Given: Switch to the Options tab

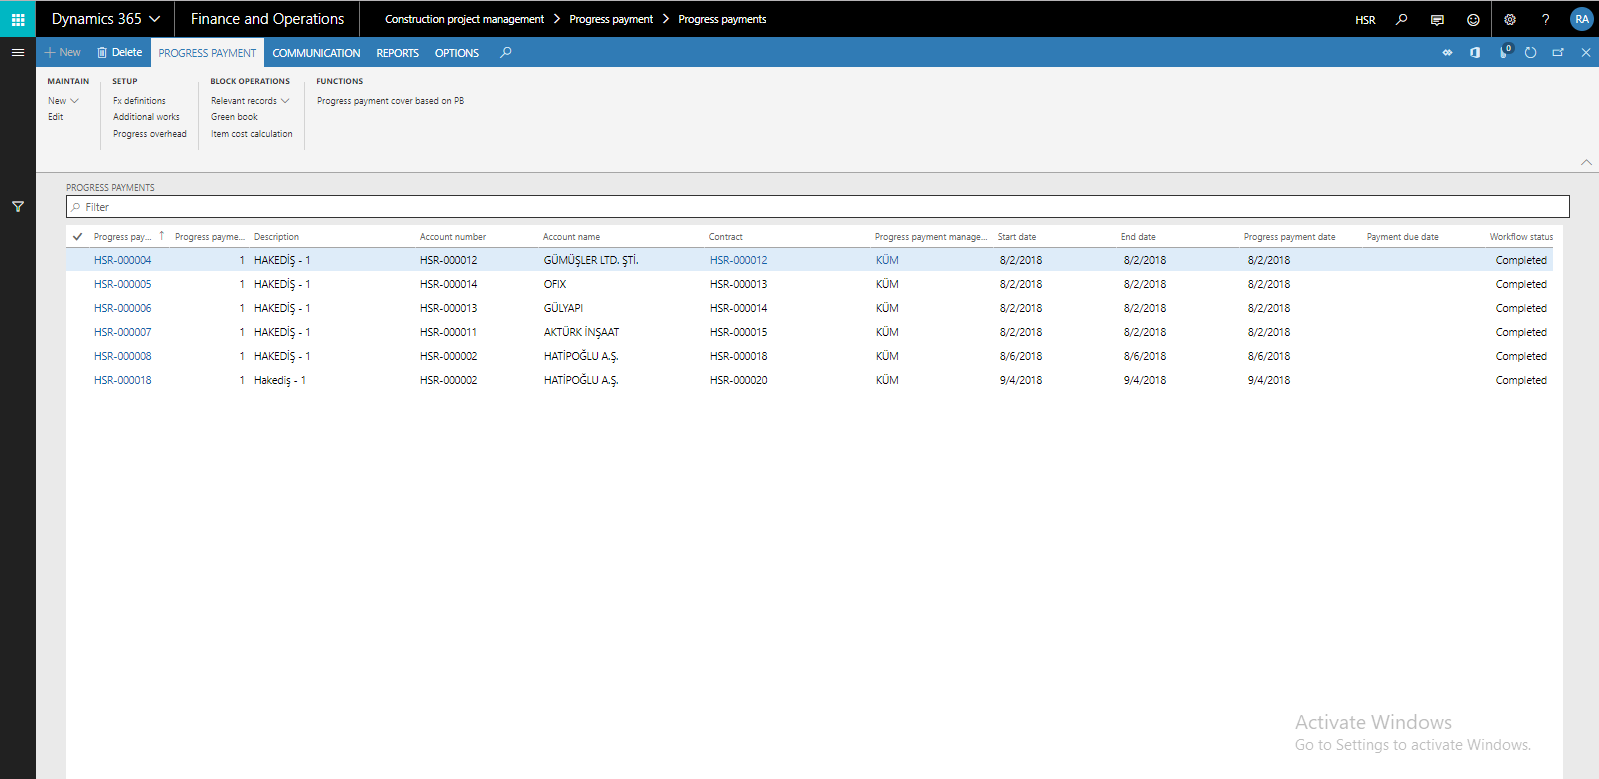Looking at the screenshot, I should pos(457,53).
